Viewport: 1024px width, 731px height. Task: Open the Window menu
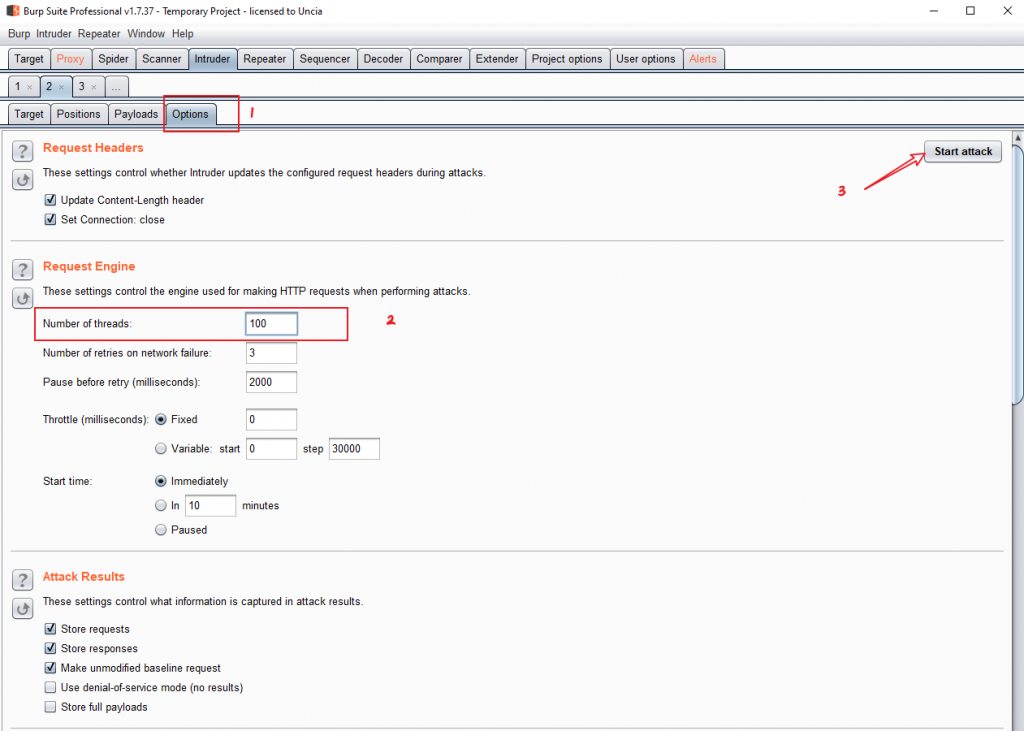[x=146, y=33]
